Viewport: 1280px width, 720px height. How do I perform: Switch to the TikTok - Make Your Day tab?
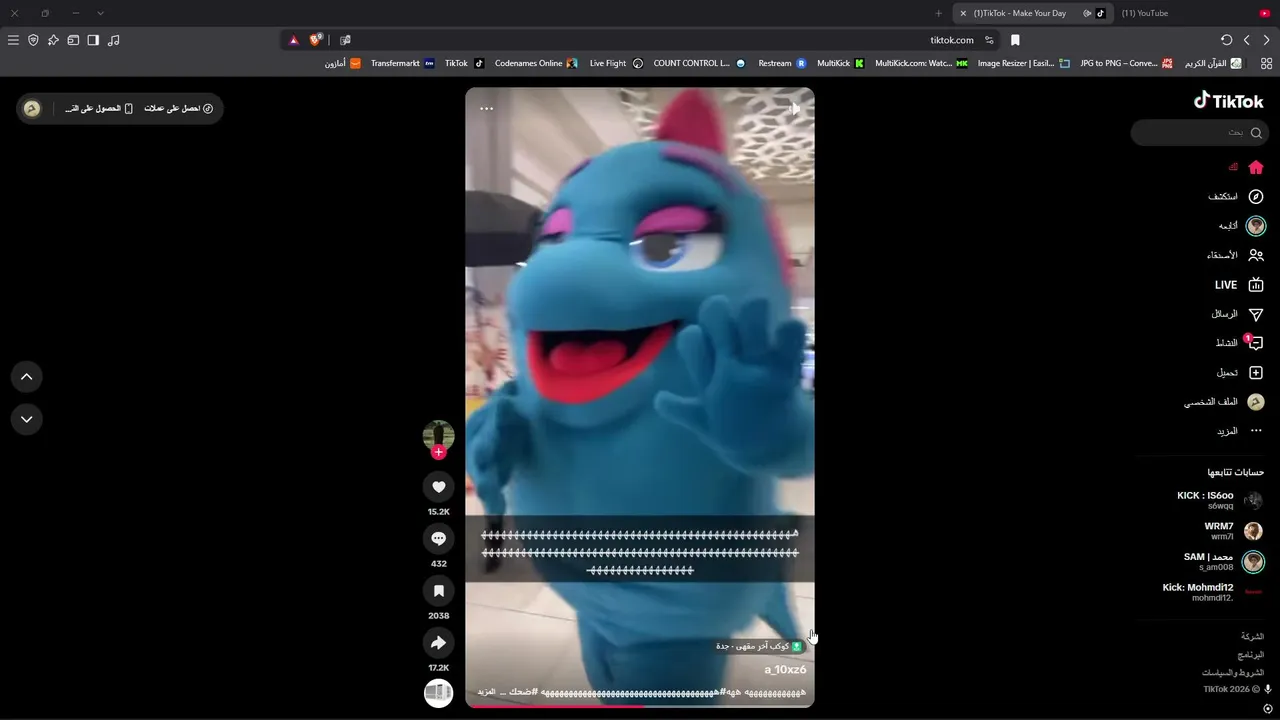(x=1032, y=13)
